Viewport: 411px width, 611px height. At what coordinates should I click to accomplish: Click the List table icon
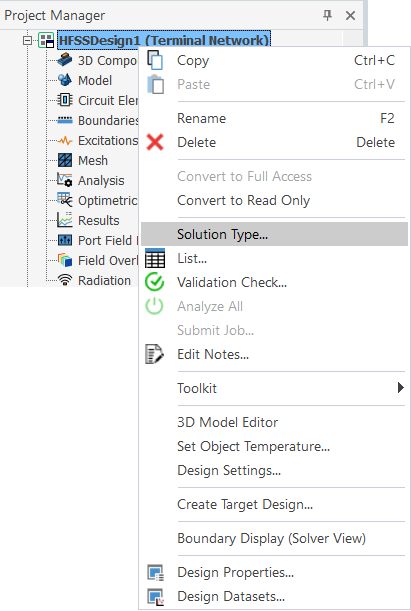155,258
